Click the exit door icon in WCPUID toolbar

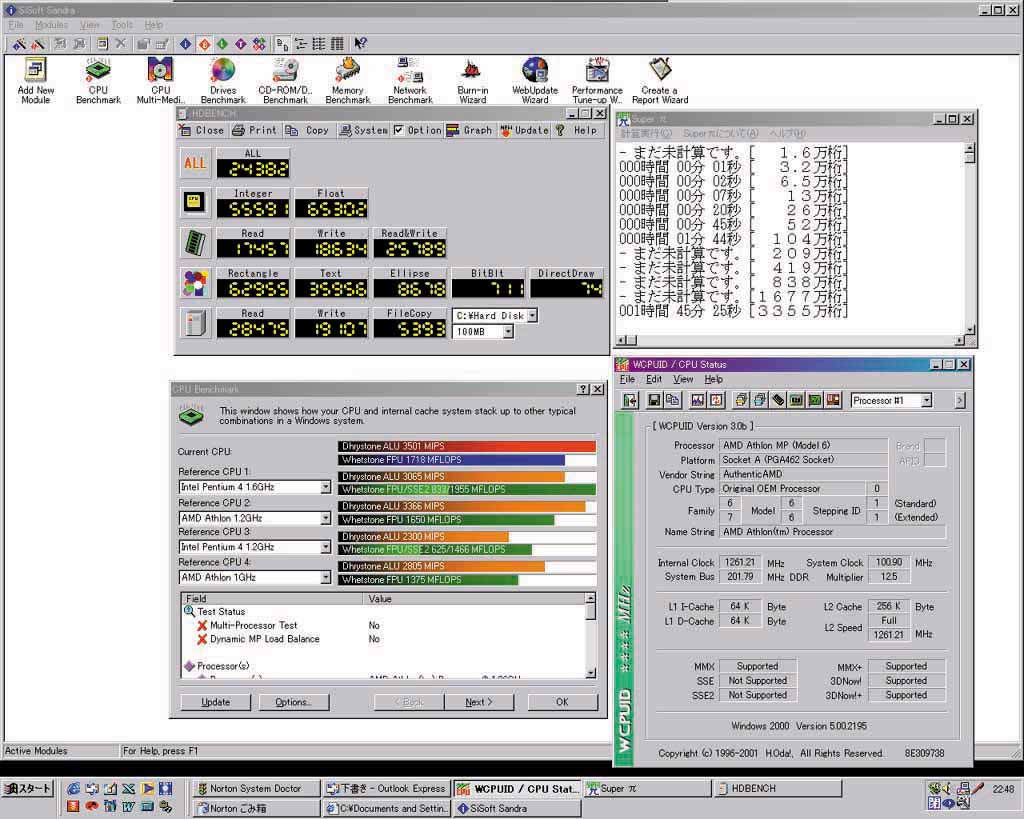pos(630,400)
